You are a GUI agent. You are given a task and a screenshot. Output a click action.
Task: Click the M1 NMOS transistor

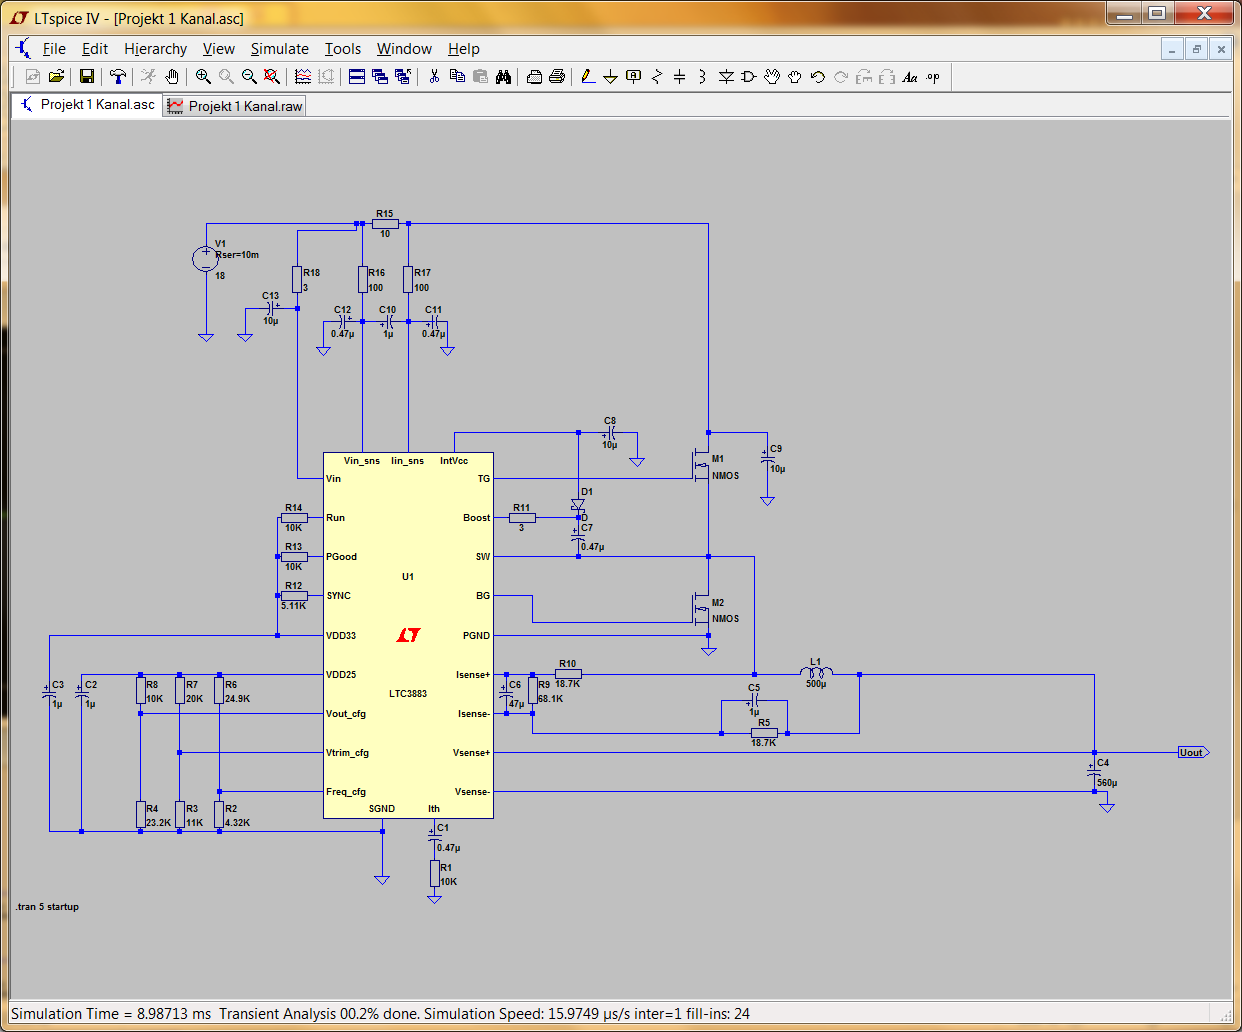click(x=702, y=465)
